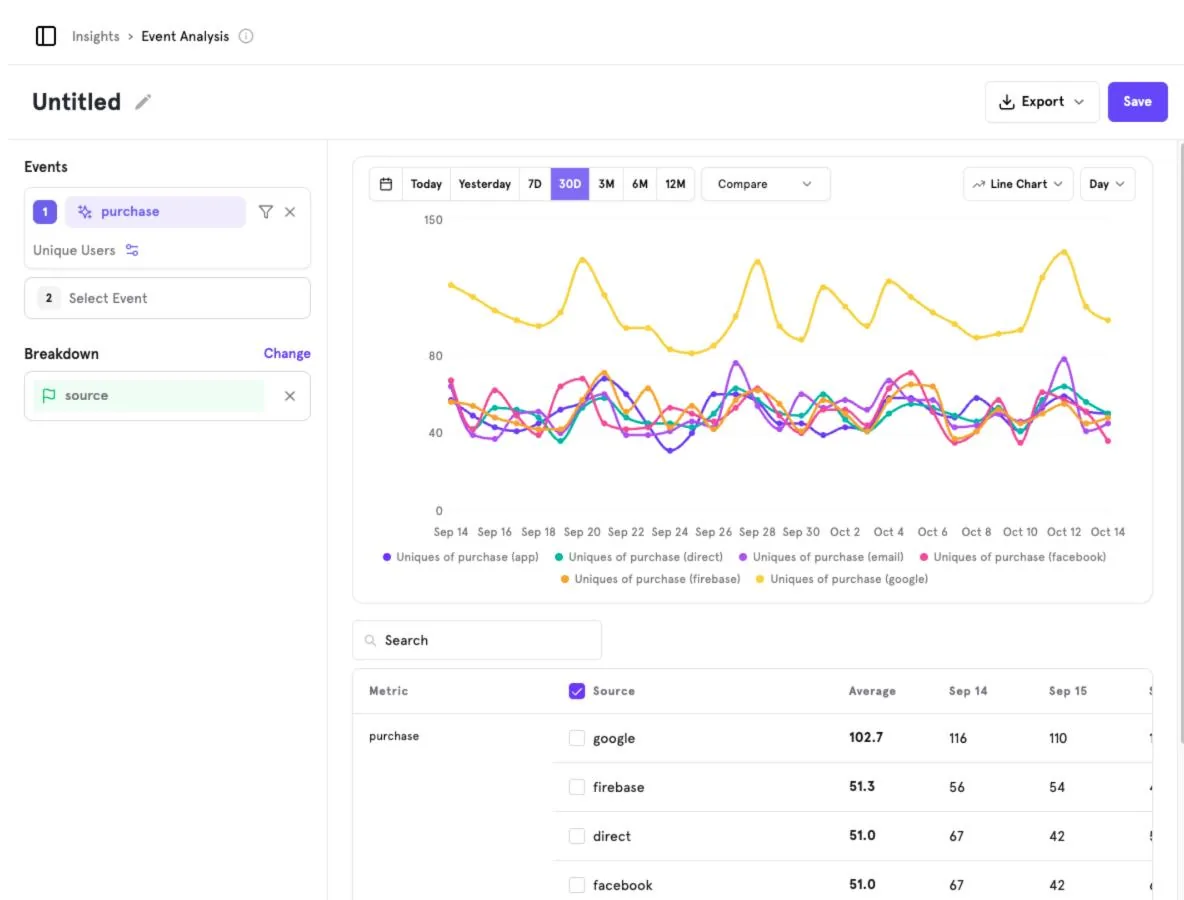Change the Day granularity dropdown
Screen dimensions: 1184x900
(x=1107, y=184)
